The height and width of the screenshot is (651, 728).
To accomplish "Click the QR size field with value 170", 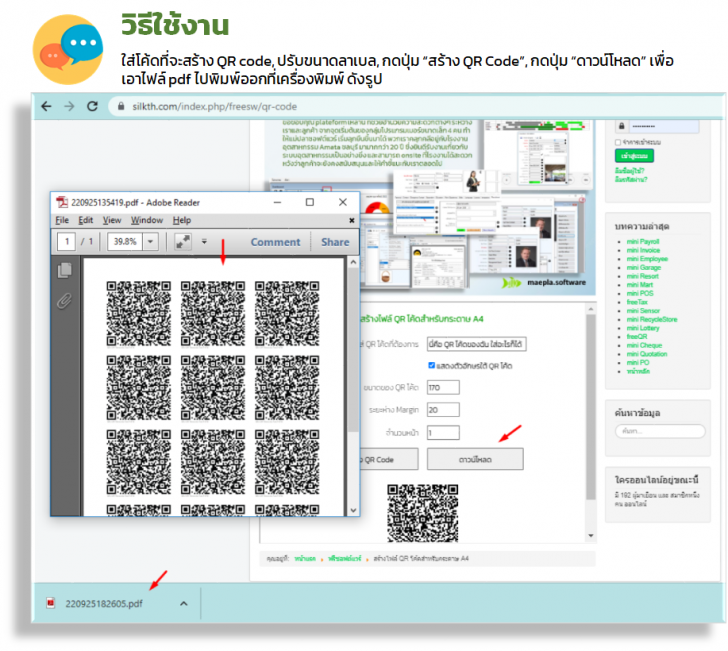I will coord(443,387).
